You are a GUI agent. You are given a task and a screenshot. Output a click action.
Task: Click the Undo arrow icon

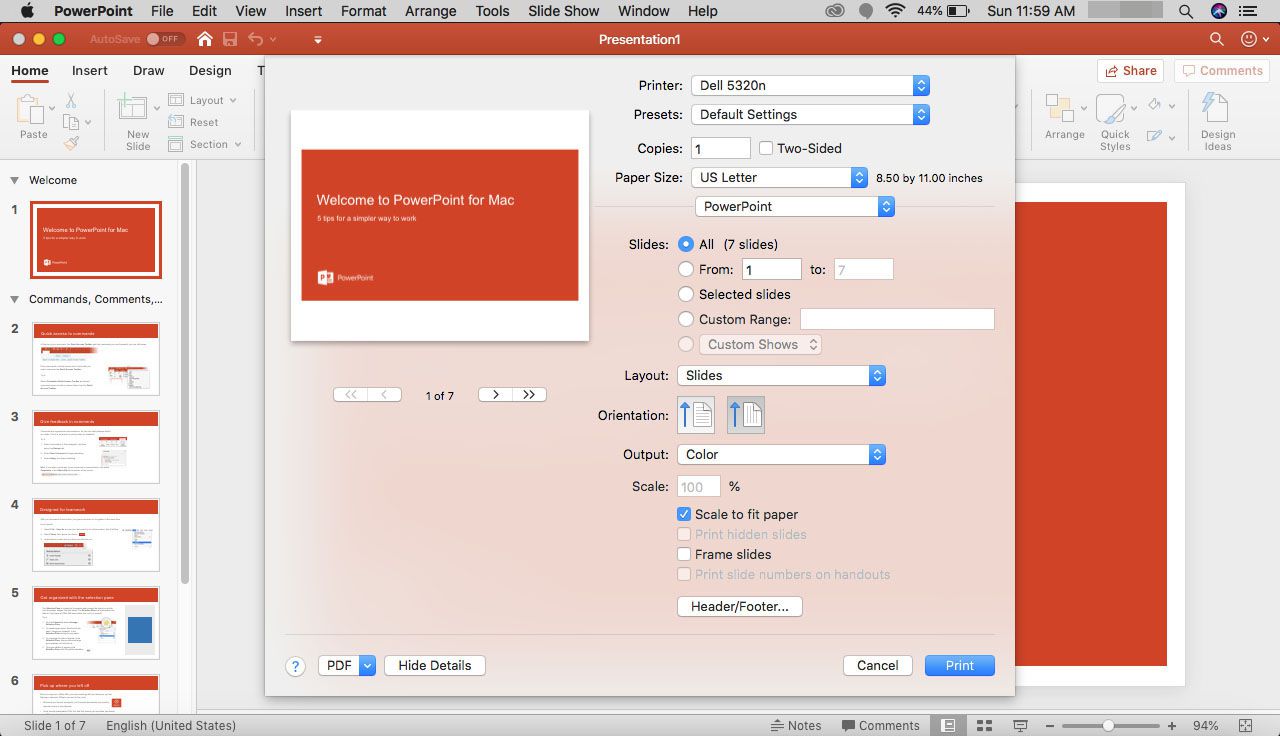(255, 39)
